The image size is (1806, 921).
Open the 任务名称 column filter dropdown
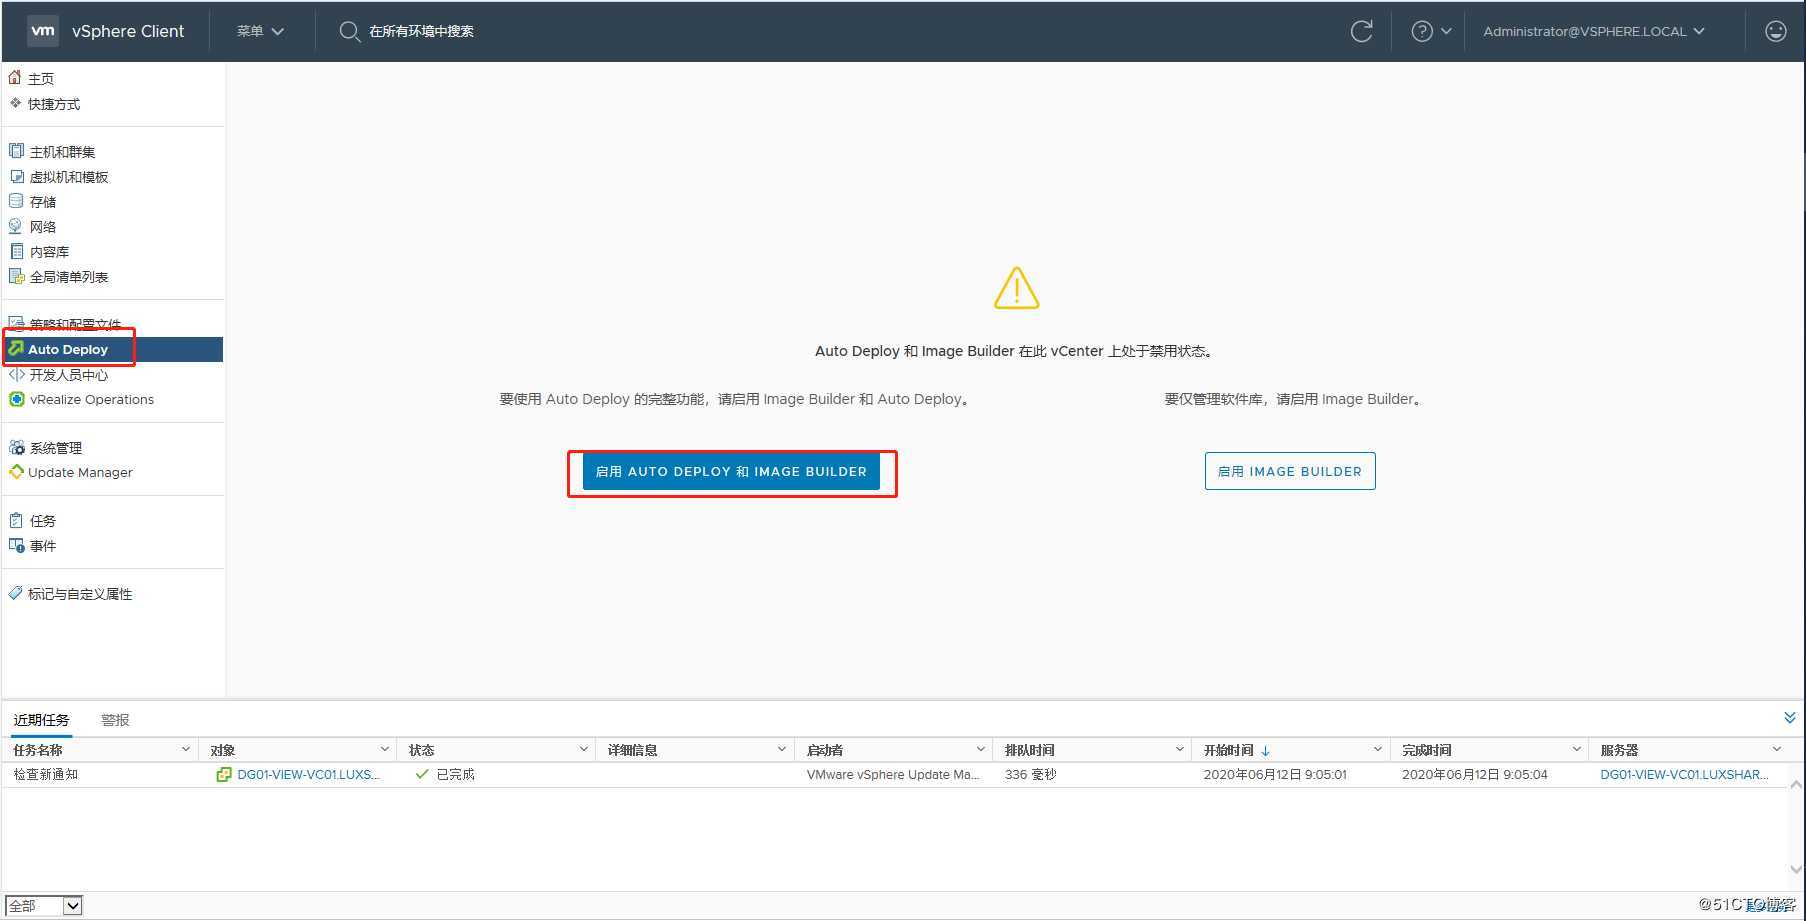point(186,749)
